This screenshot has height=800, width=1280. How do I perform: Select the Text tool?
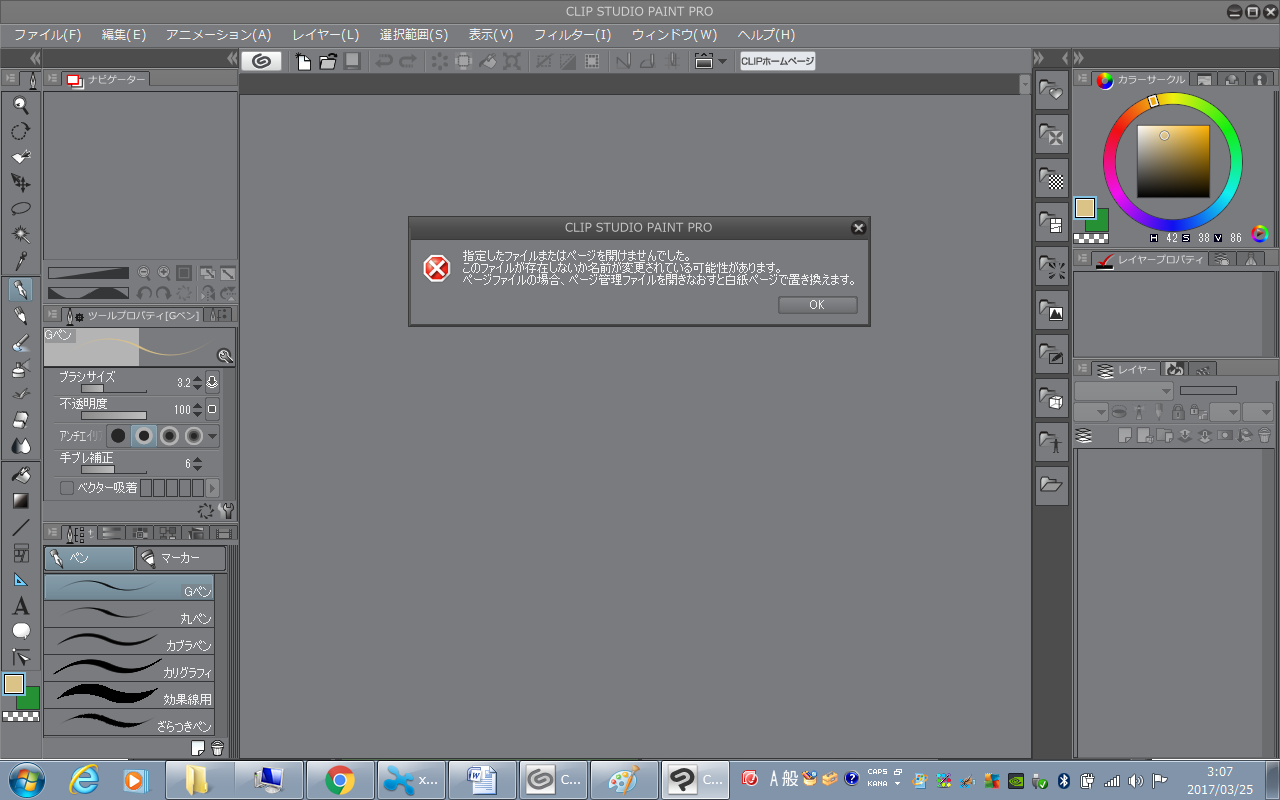[x=20, y=606]
